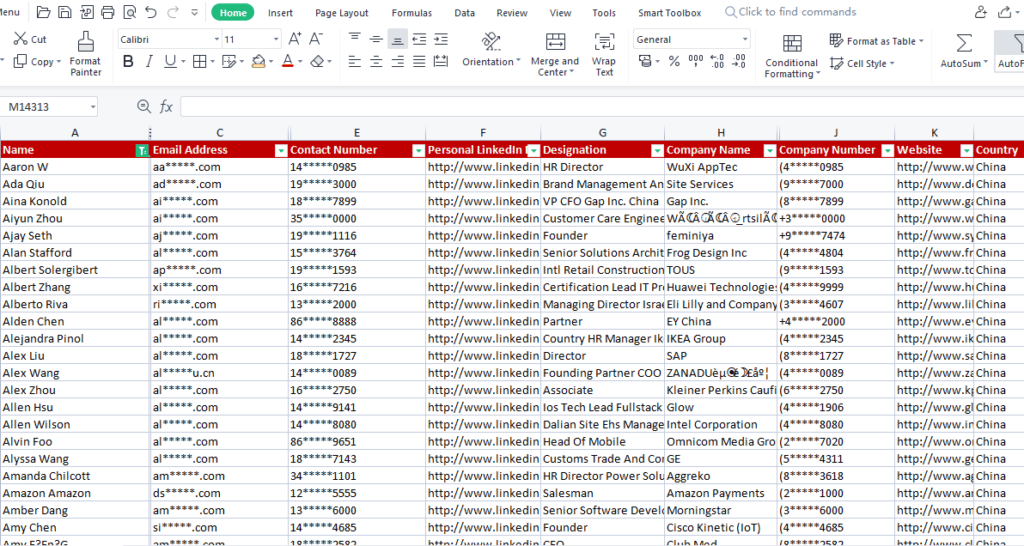The image size is (1024, 546).
Task: Toggle Wrap Text
Action: [604, 54]
